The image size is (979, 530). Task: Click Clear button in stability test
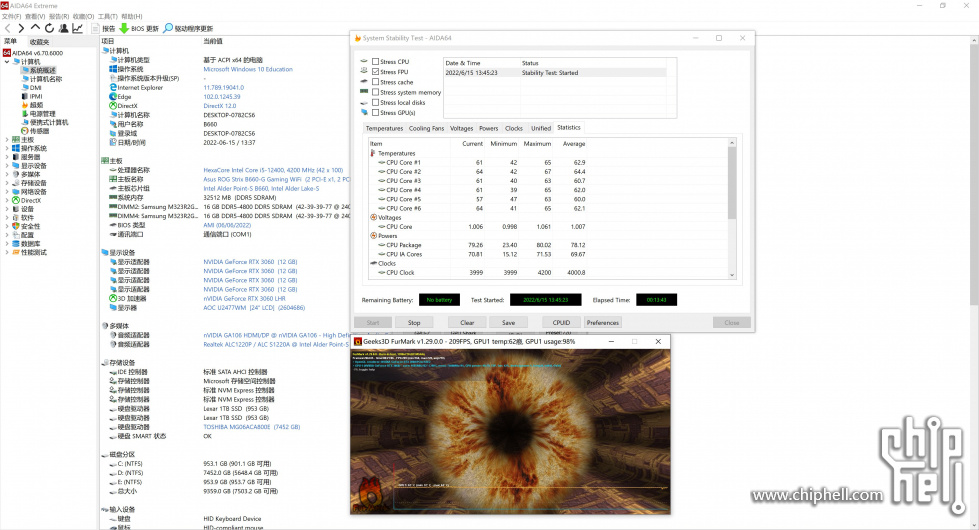[x=467, y=323]
